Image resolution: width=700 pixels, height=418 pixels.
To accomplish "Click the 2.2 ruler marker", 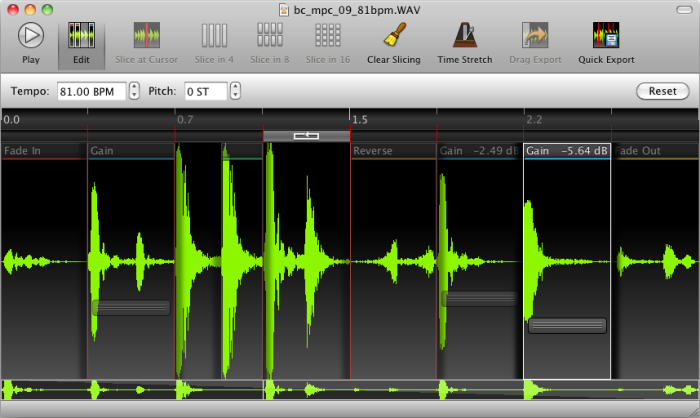I will [x=534, y=120].
